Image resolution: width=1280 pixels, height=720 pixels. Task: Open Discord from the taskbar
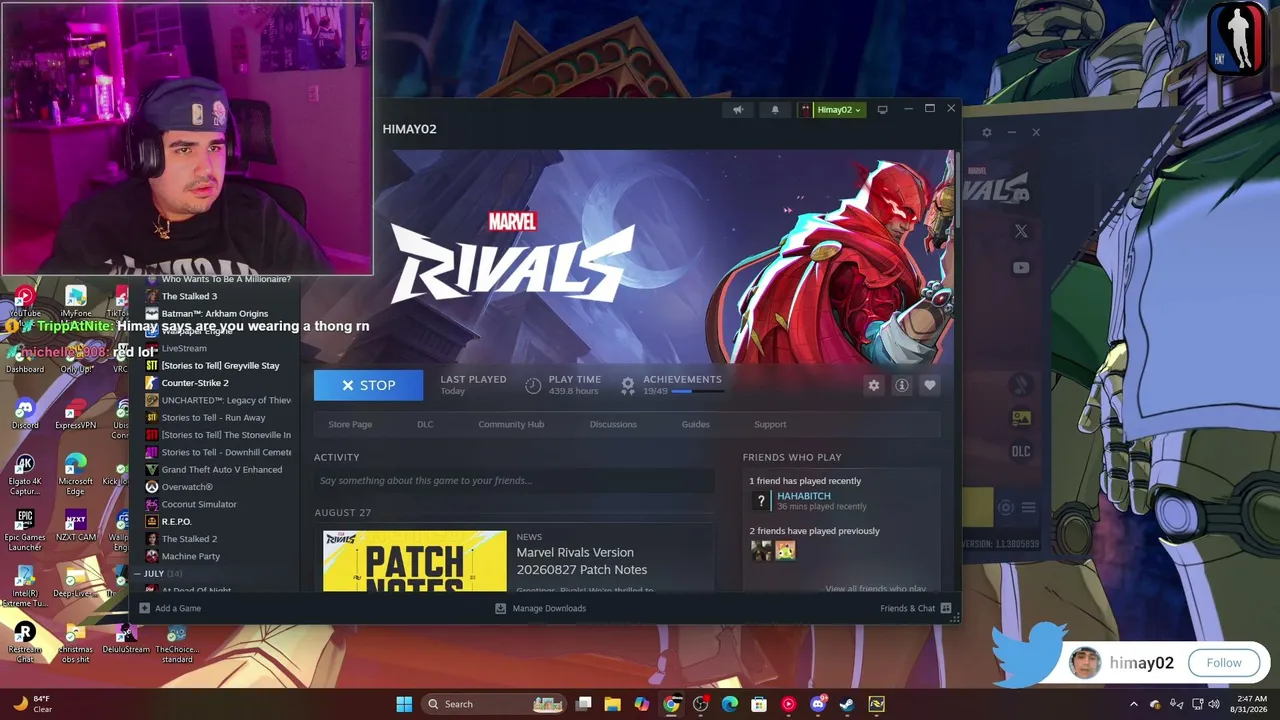[818, 704]
